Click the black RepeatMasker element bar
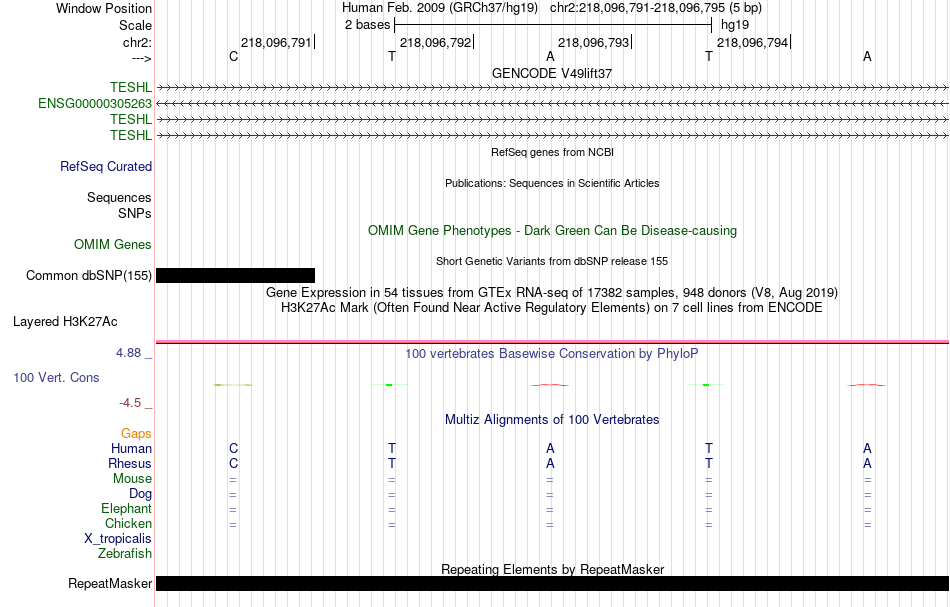Viewport: 950px width, 607px height. (x=553, y=583)
